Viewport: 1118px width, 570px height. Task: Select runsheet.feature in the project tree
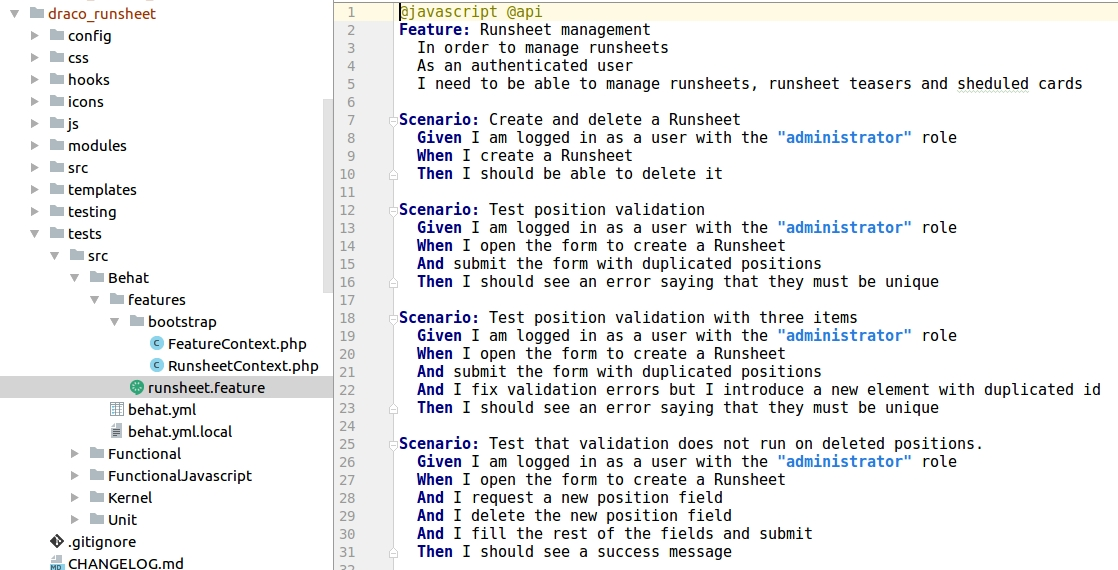point(206,388)
